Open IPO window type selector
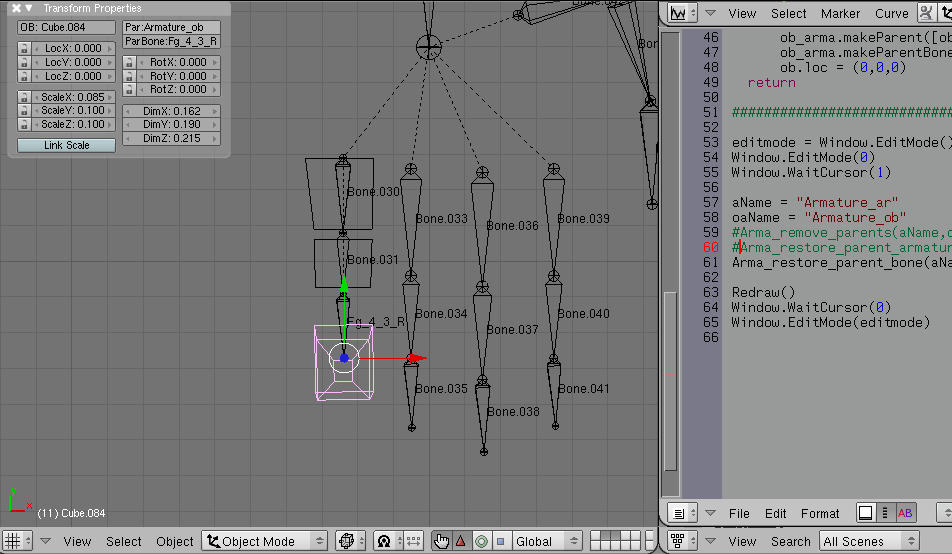This screenshot has height=554, width=952. tap(682, 13)
